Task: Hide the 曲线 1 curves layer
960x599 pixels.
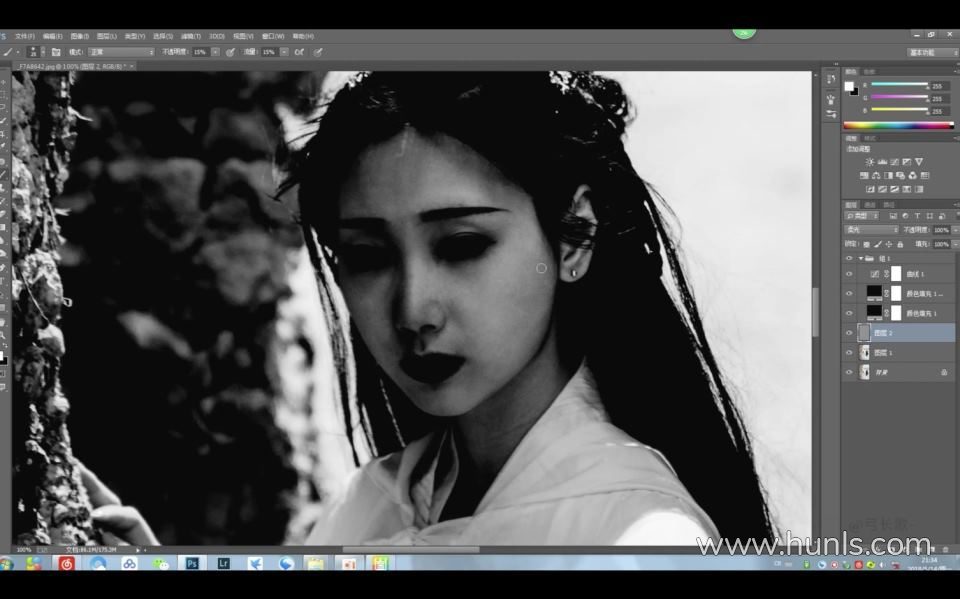Action: pyautogui.click(x=849, y=274)
